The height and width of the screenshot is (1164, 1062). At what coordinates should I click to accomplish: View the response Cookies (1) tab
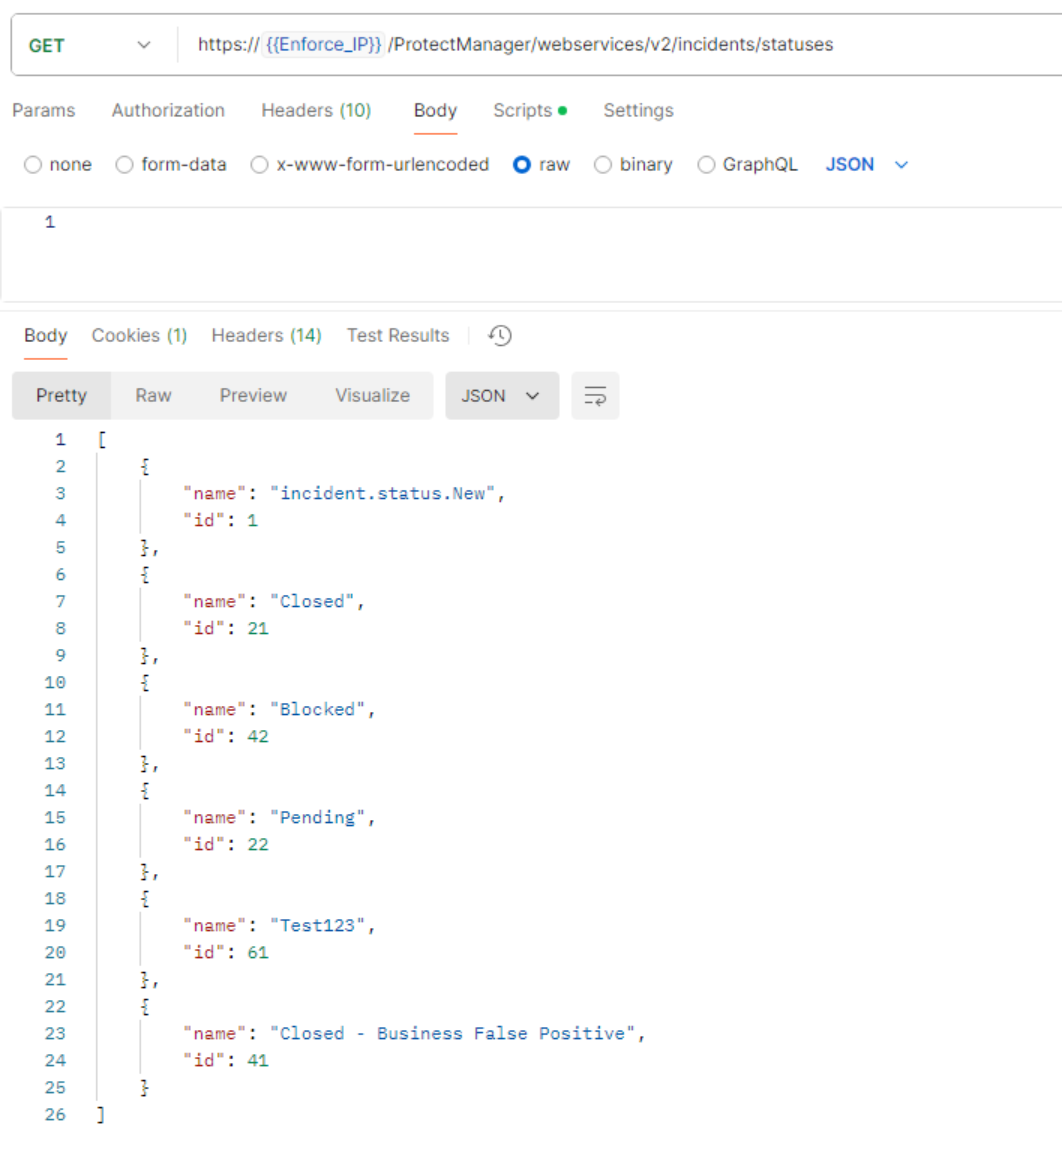coord(139,336)
